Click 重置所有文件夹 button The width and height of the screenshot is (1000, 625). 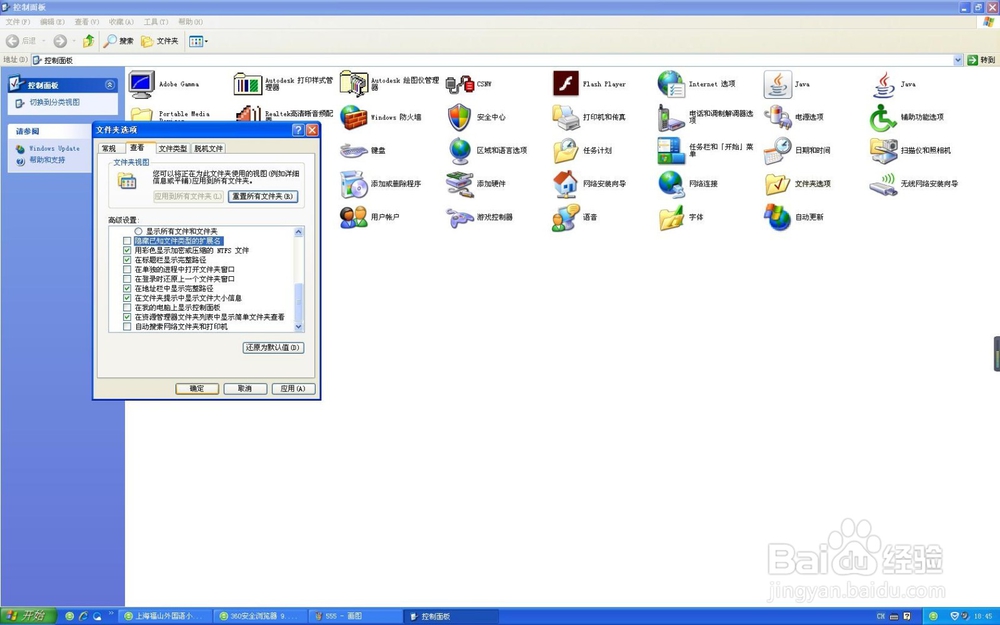[263, 196]
